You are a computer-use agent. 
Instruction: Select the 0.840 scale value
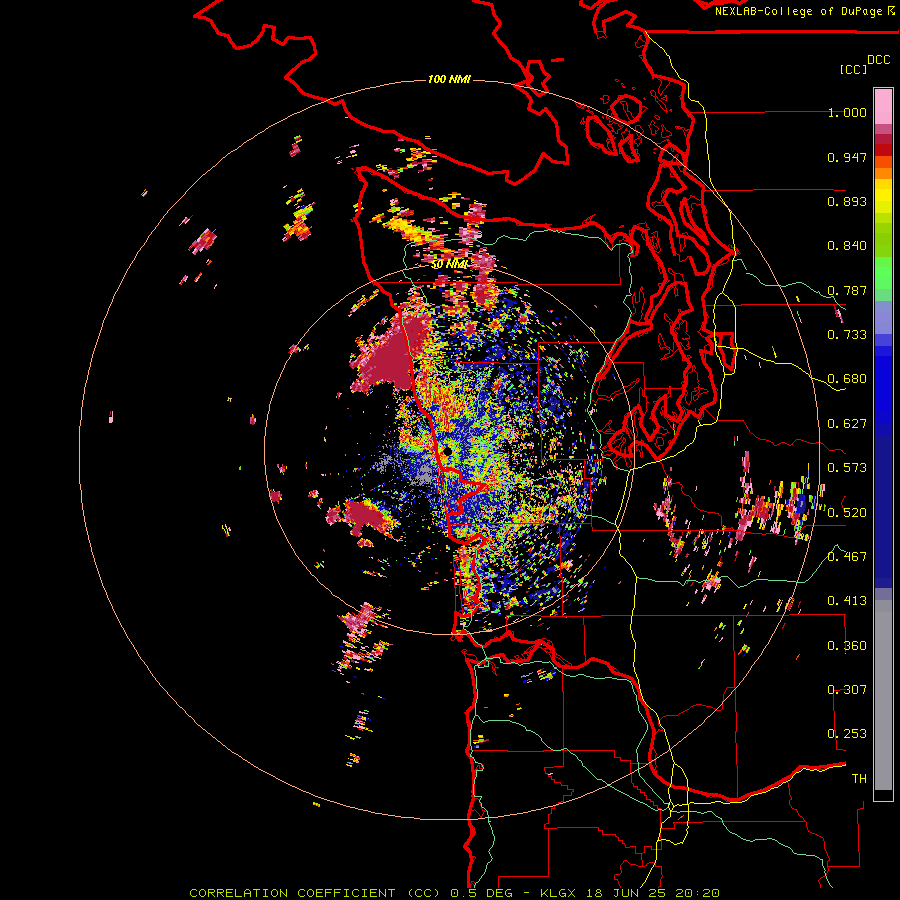coord(847,246)
